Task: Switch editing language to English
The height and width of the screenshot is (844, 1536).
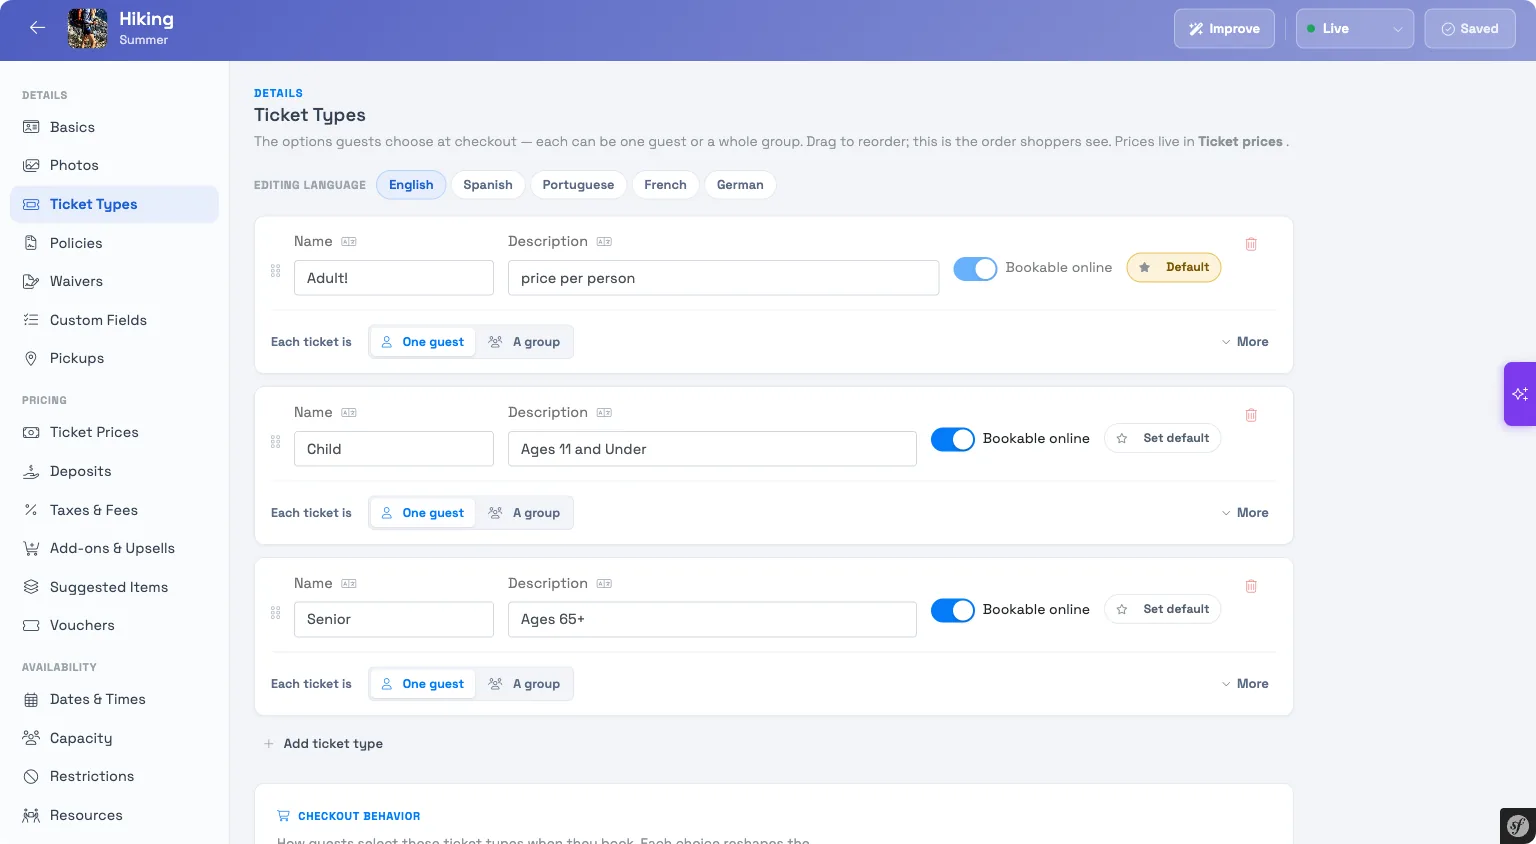Action: (411, 185)
